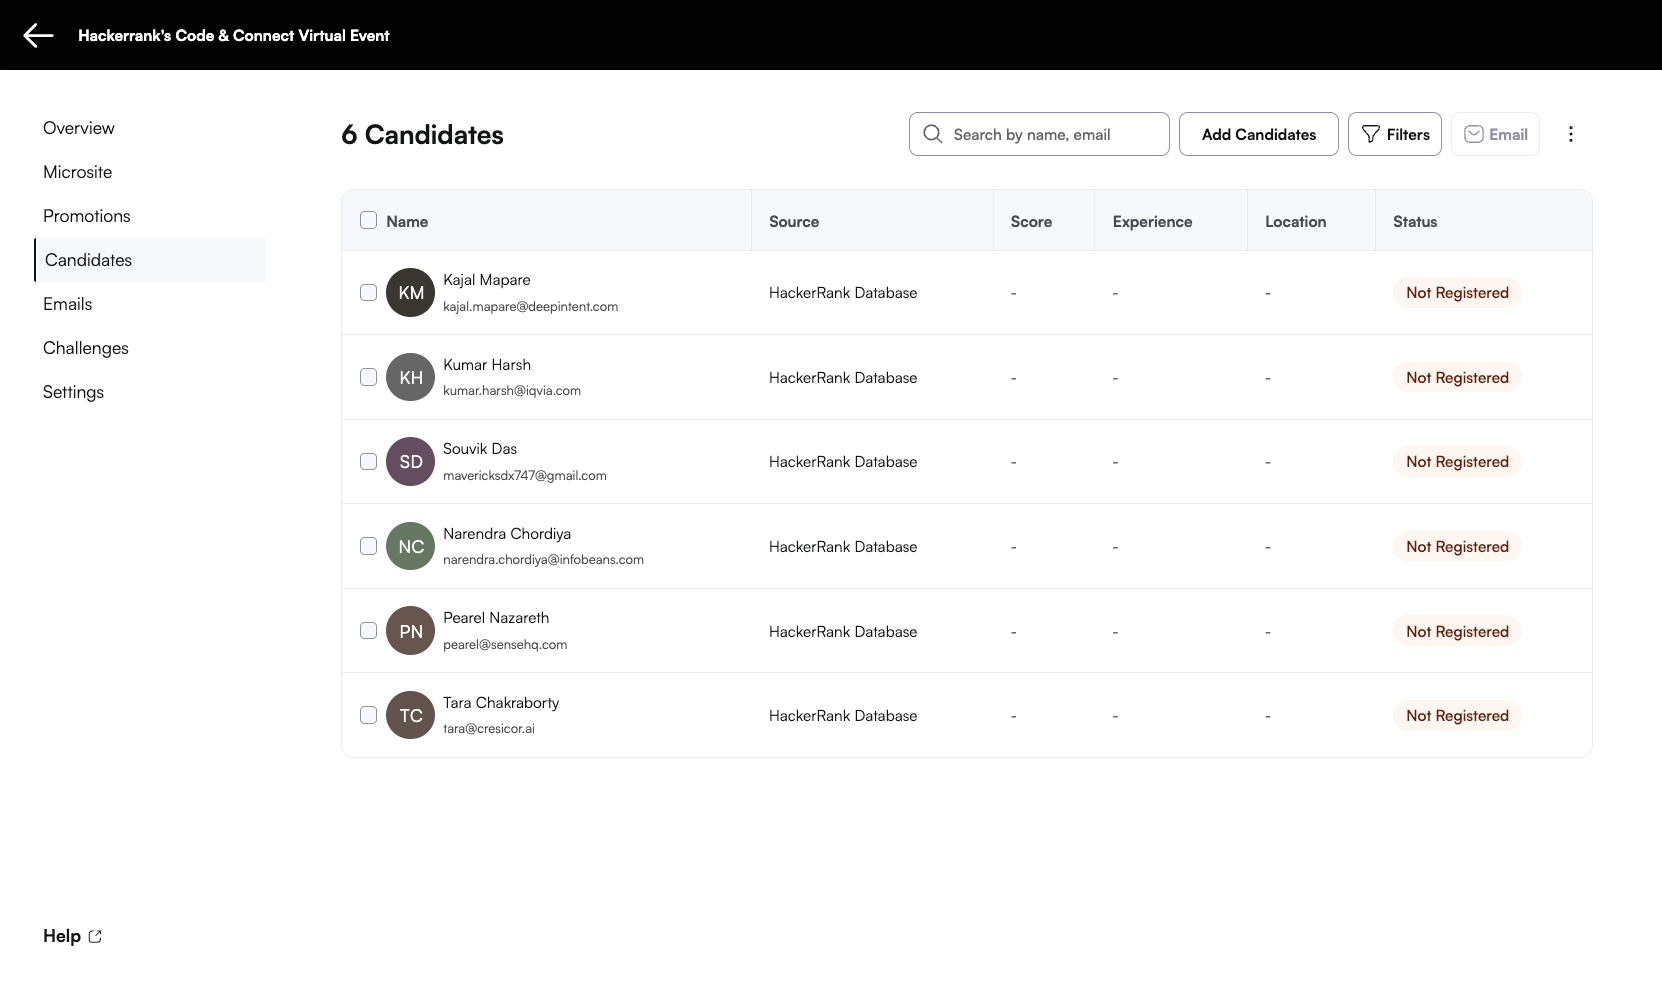Click Not Registered status for Tara Chakraborty
The width and height of the screenshot is (1662, 992).
pyautogui.click(x=1457, y=715)
